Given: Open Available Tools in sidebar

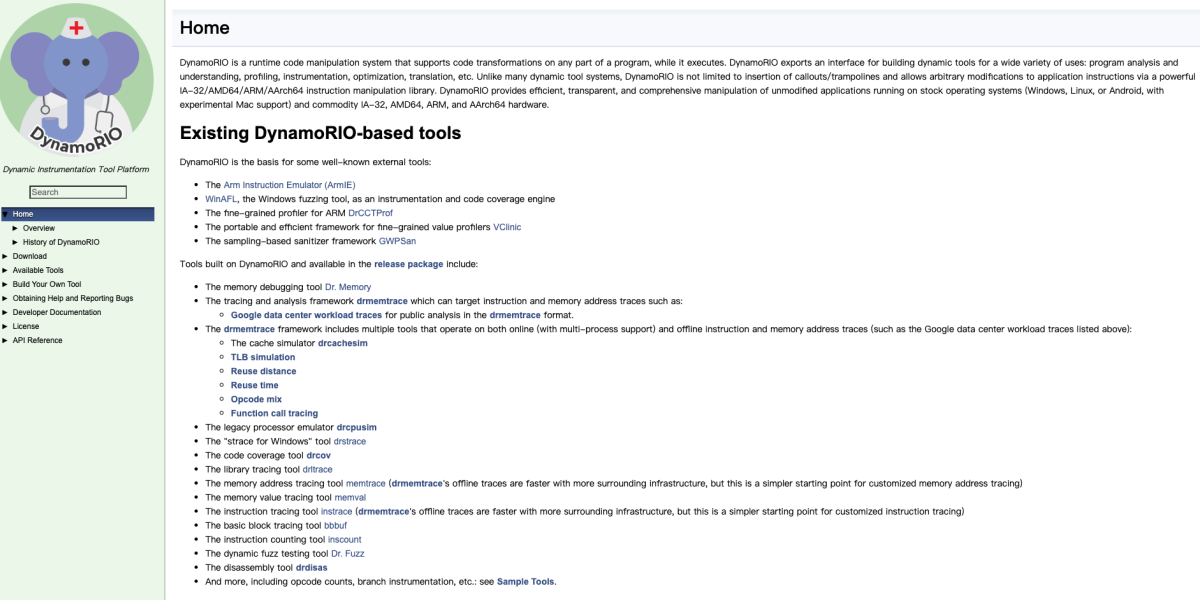Looking at the screenshot, I should pos(38,270).
